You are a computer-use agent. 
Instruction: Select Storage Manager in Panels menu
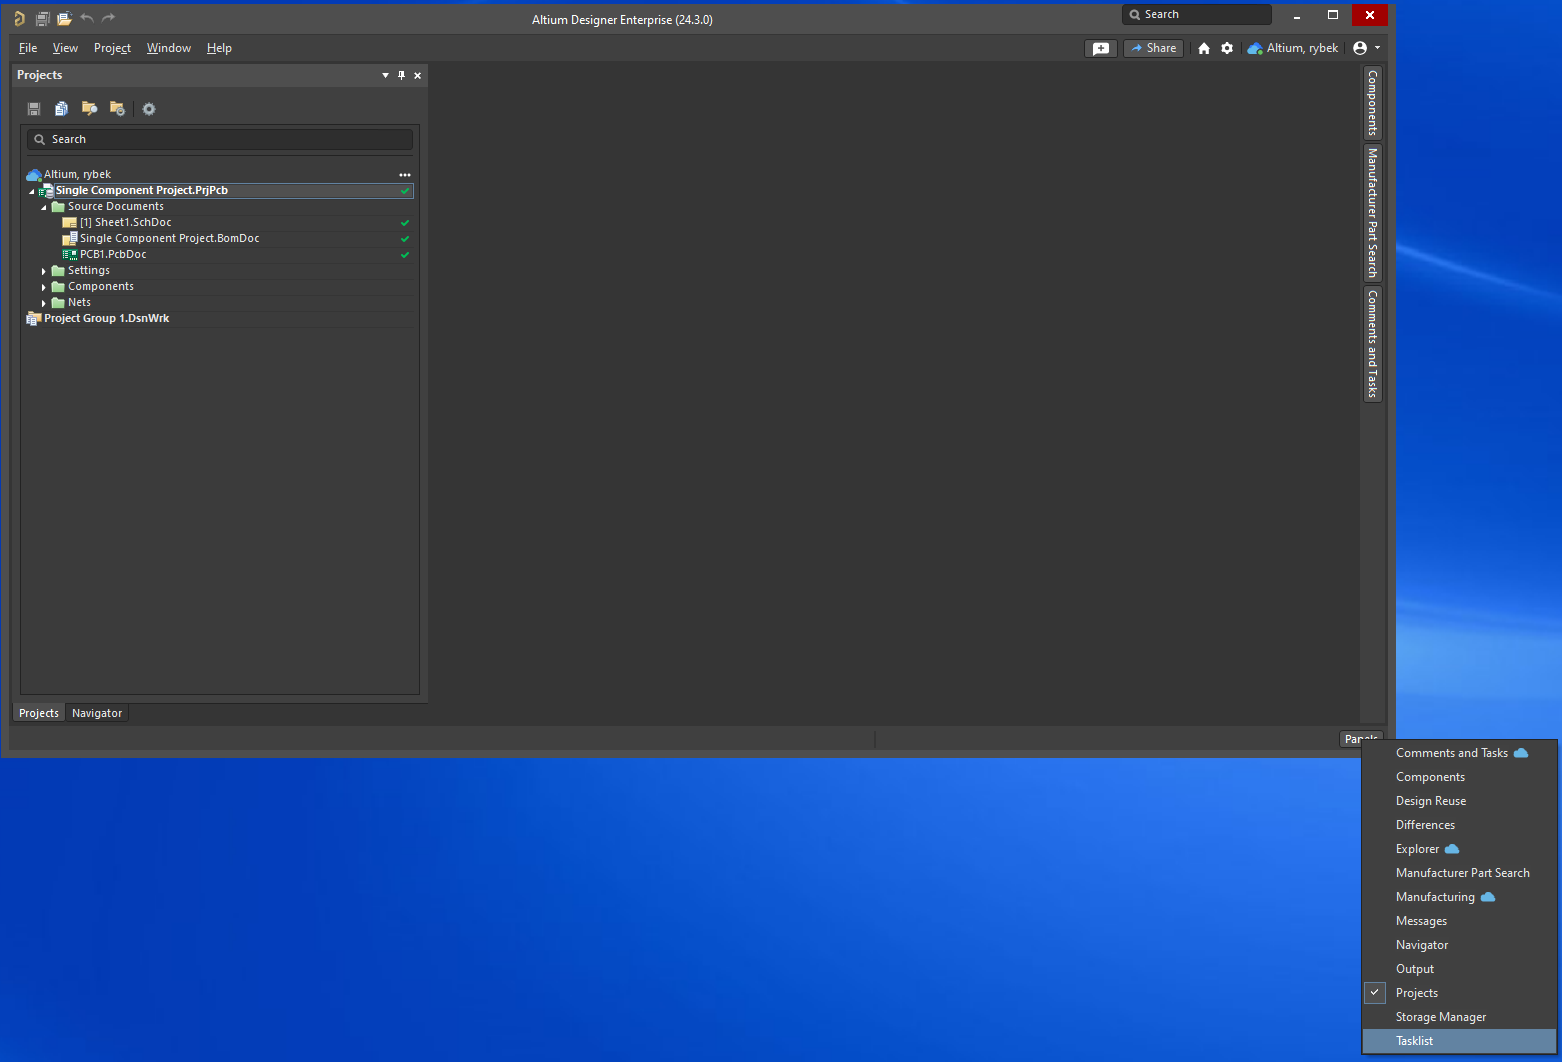click(x=1460, y=1017)
